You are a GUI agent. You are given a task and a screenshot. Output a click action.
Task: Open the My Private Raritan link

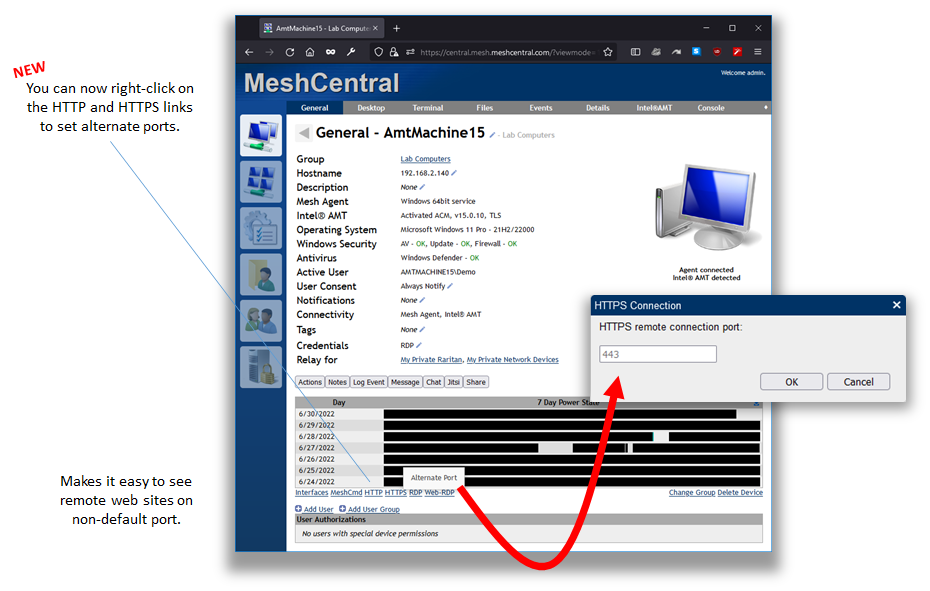[431, 360]
